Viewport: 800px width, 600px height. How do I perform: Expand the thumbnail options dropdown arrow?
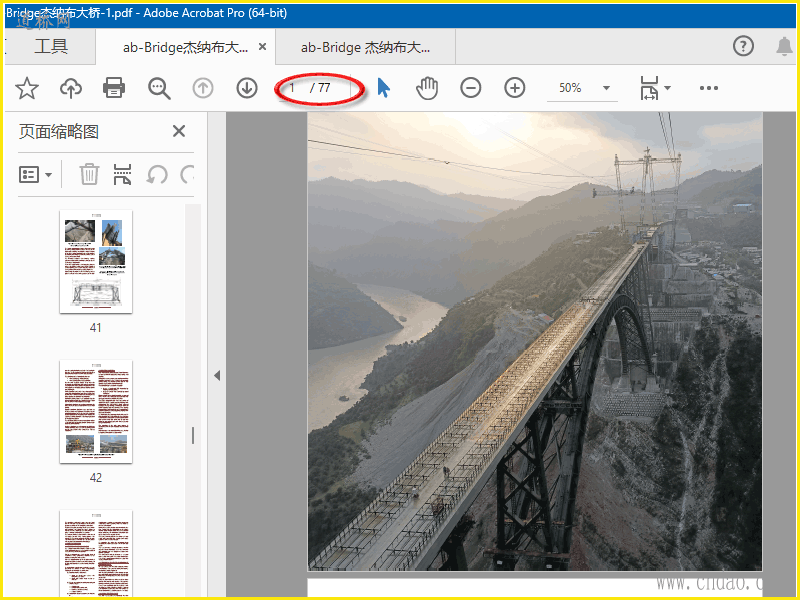click(x=48, y=175)
